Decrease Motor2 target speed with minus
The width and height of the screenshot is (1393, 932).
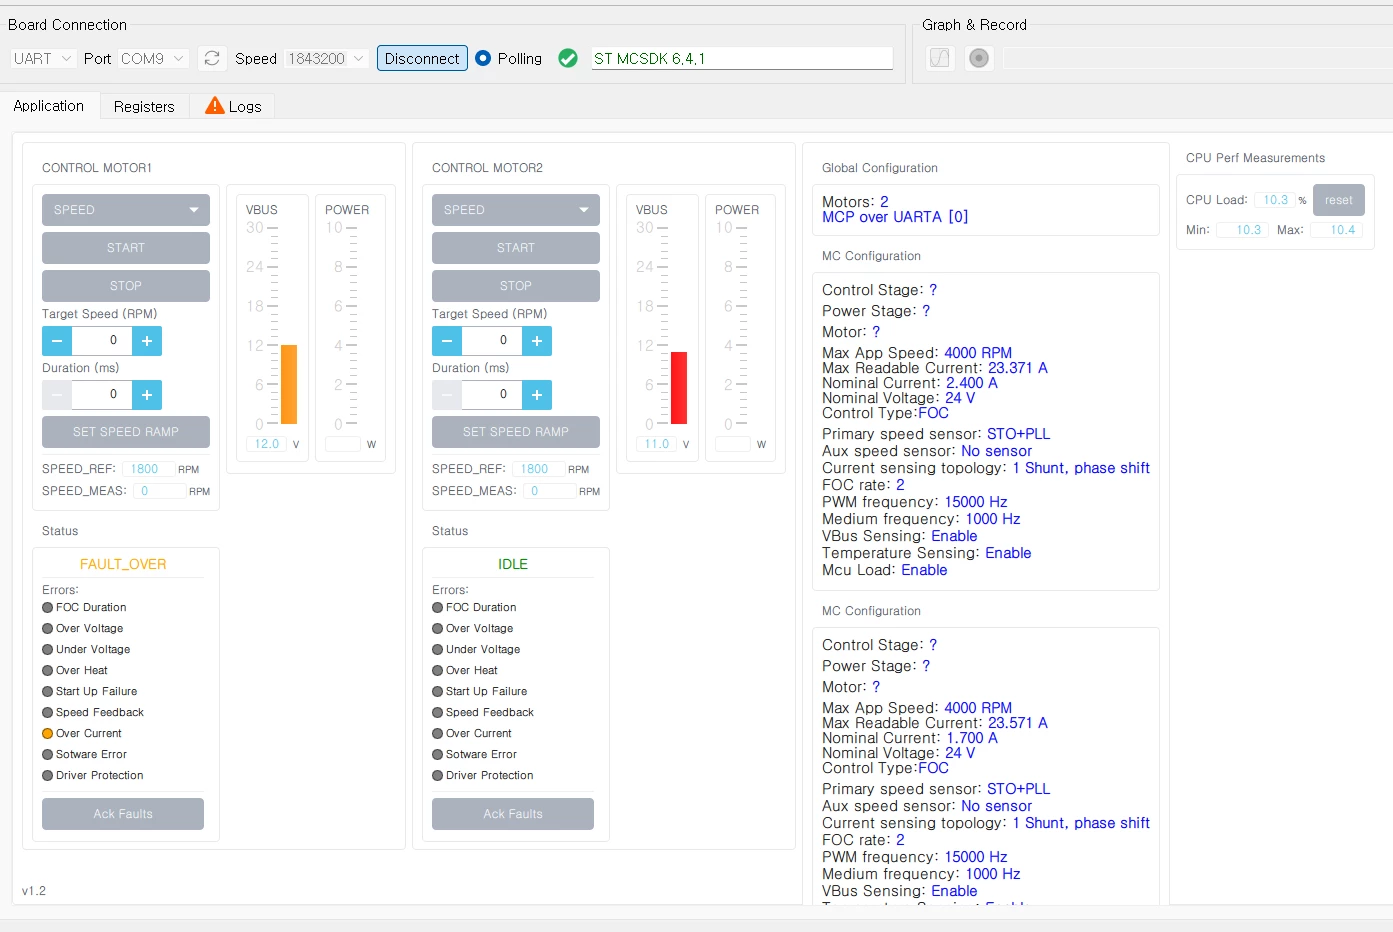click(447, 341)
